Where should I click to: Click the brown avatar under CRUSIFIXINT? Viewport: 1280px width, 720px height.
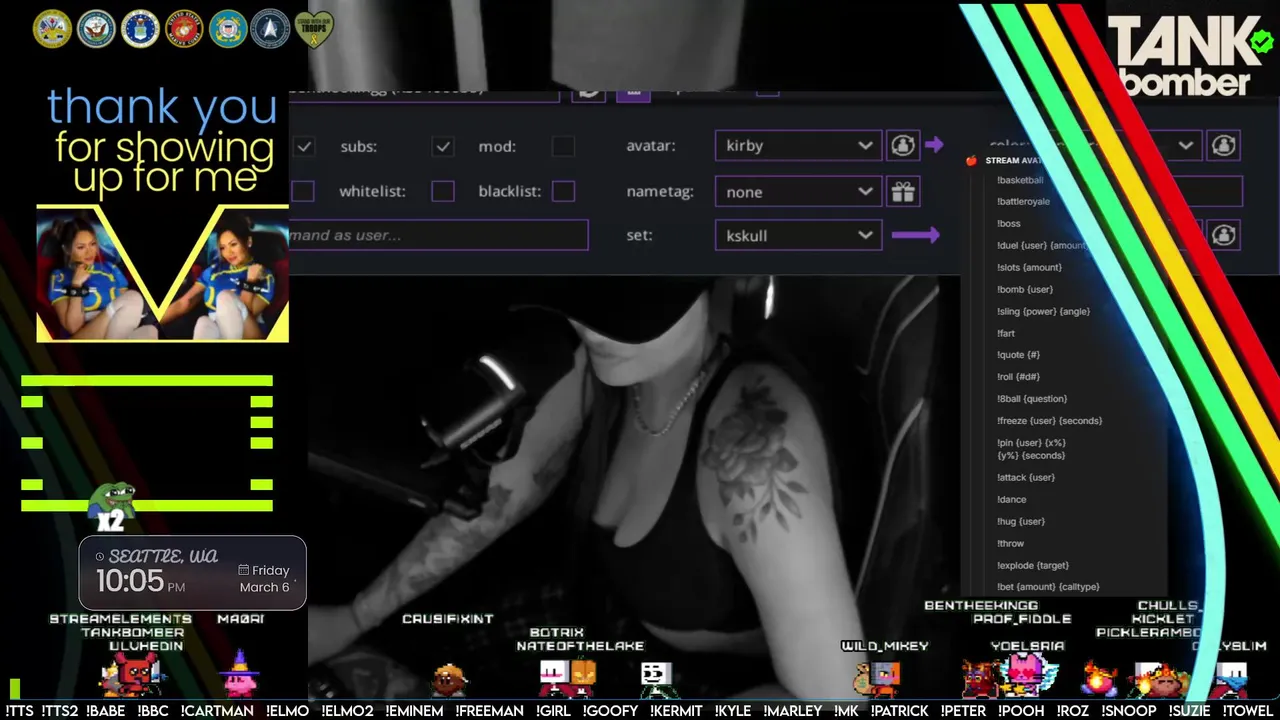click(450, 680)
